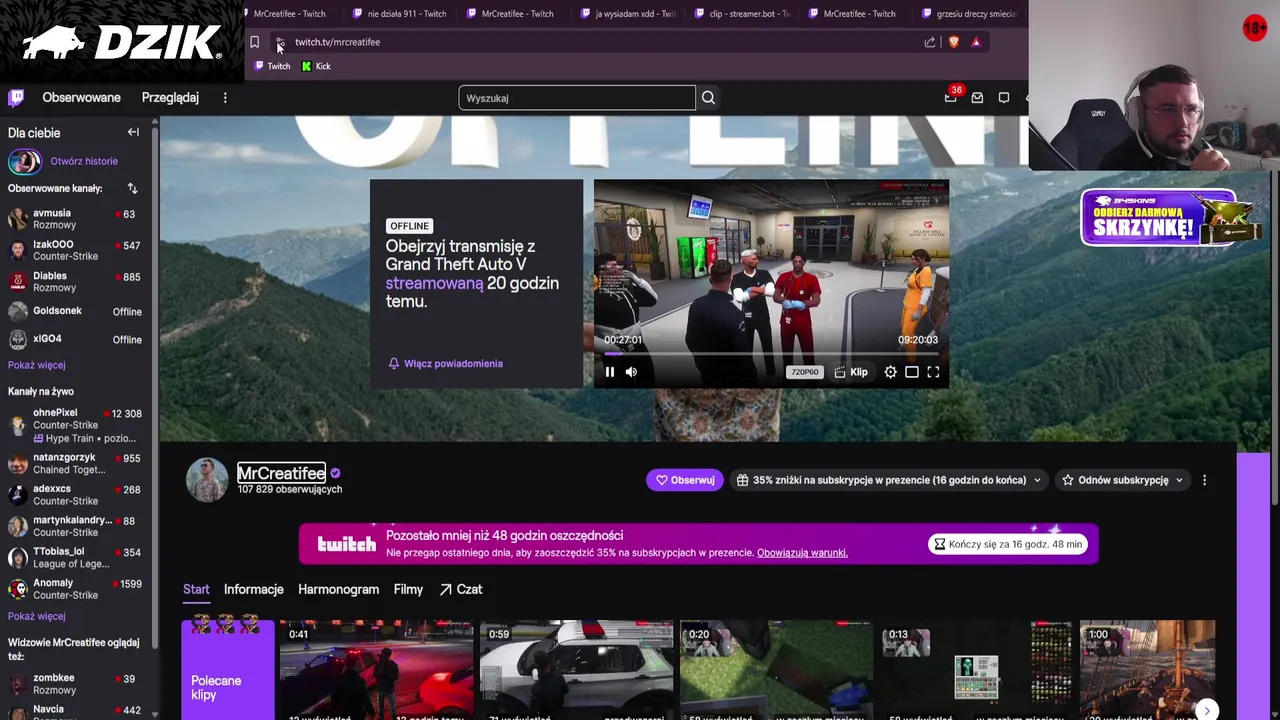Click the Obowiązują warunki link
The width and height of the screenshot is (1280, 720).
(802, 552)
